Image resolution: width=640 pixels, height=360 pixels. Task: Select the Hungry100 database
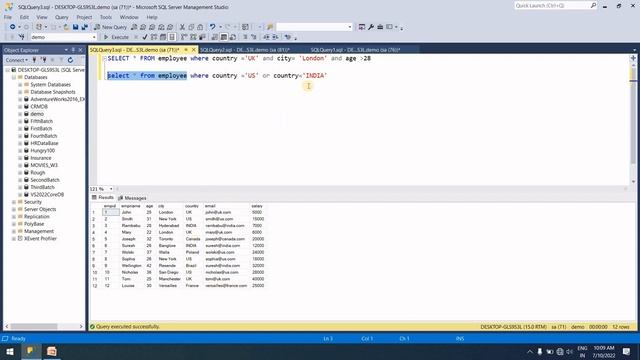(x=42, y=151)
